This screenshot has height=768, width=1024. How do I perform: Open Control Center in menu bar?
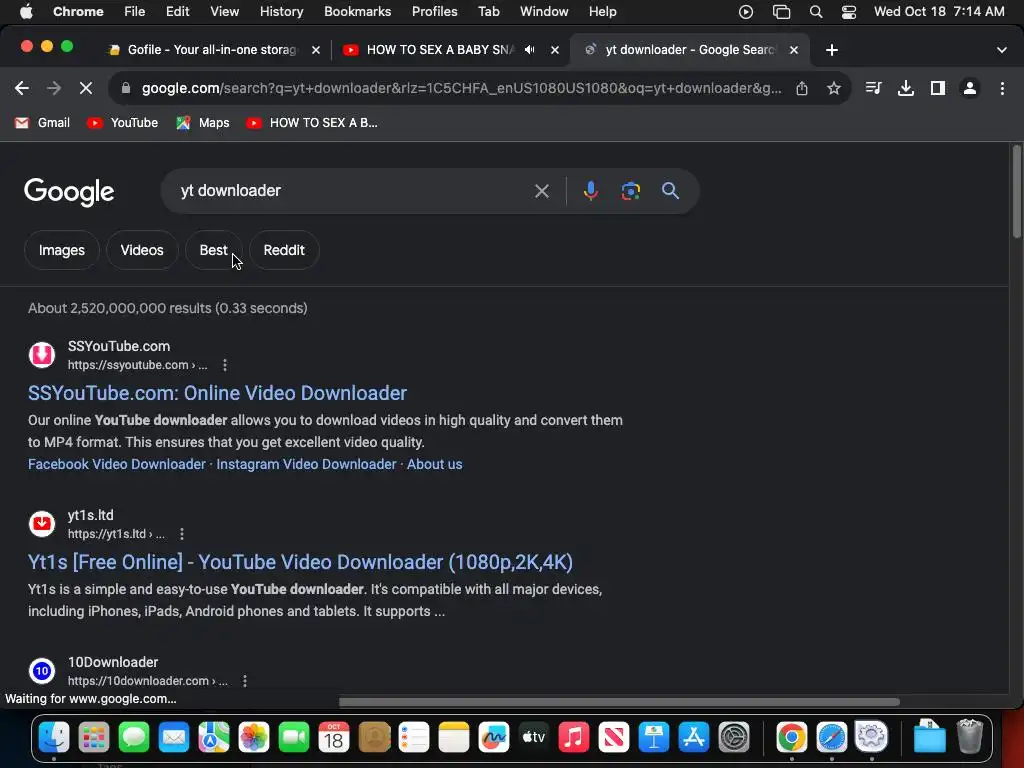point(848,12)
